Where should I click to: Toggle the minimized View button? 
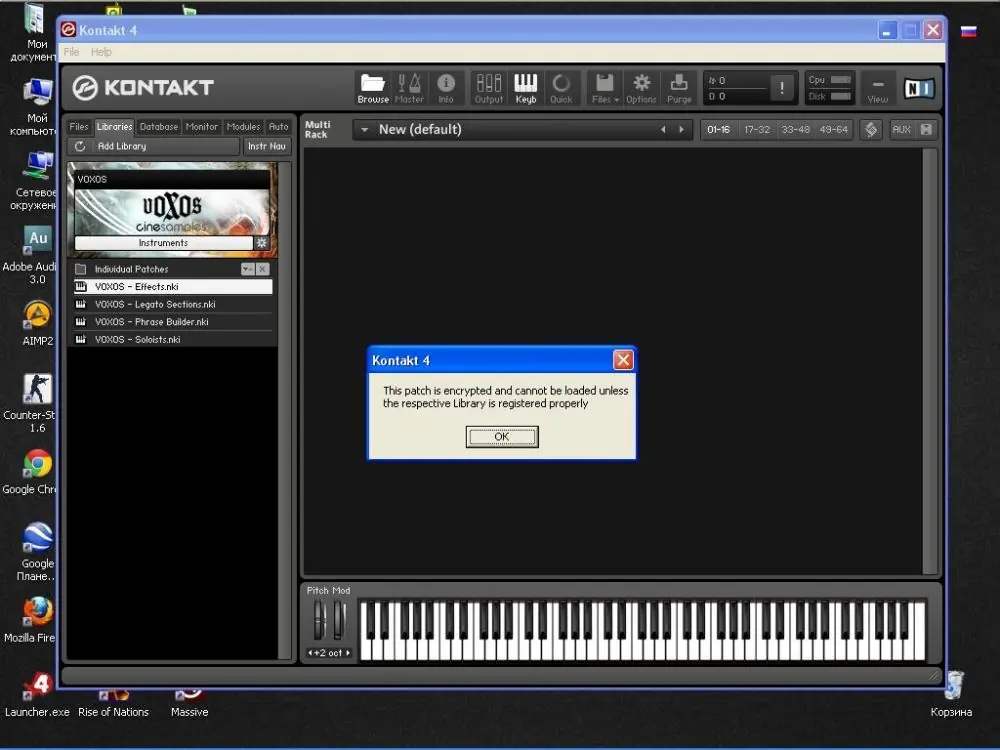coord(878,88)
